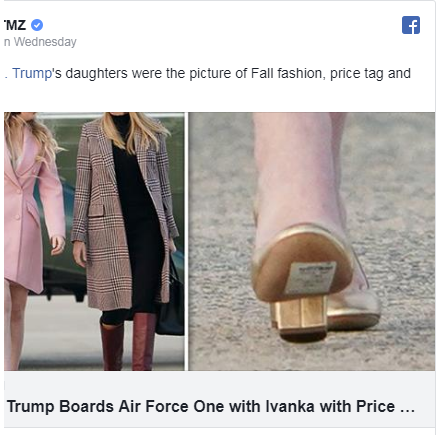436x435 pixels.
Task: Open the TMZ page name
Action: pos(15,25)
